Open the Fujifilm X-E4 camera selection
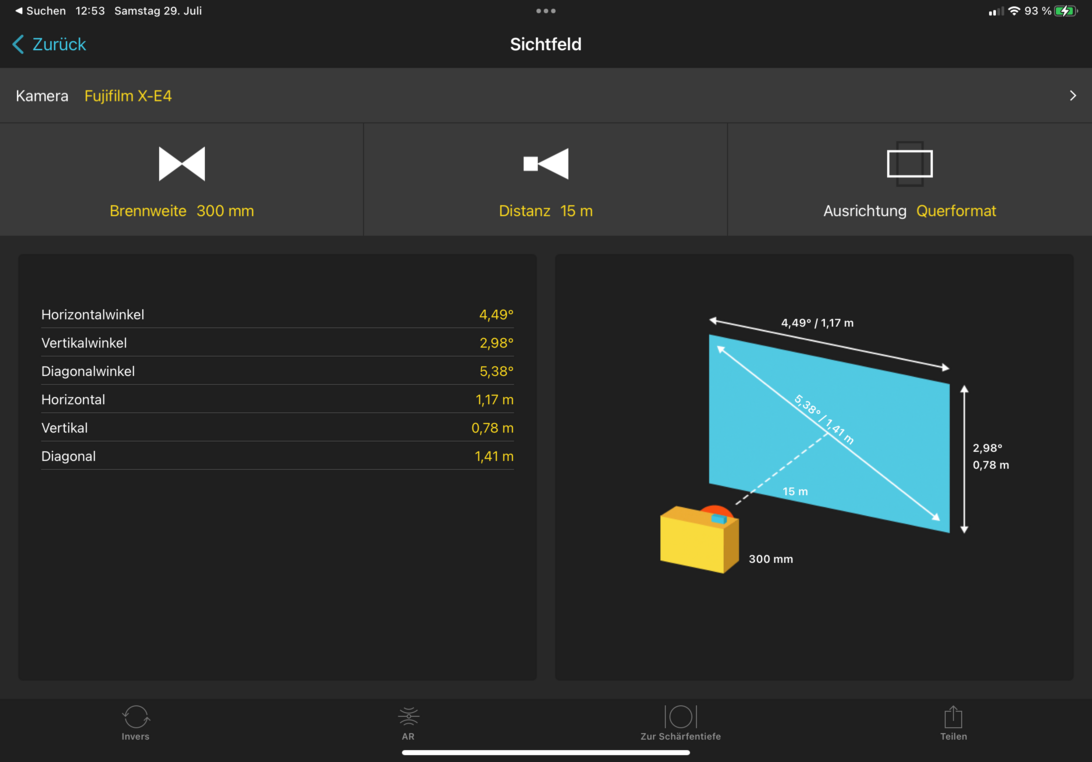The image size is (1092, 762). tap(128, 96)
